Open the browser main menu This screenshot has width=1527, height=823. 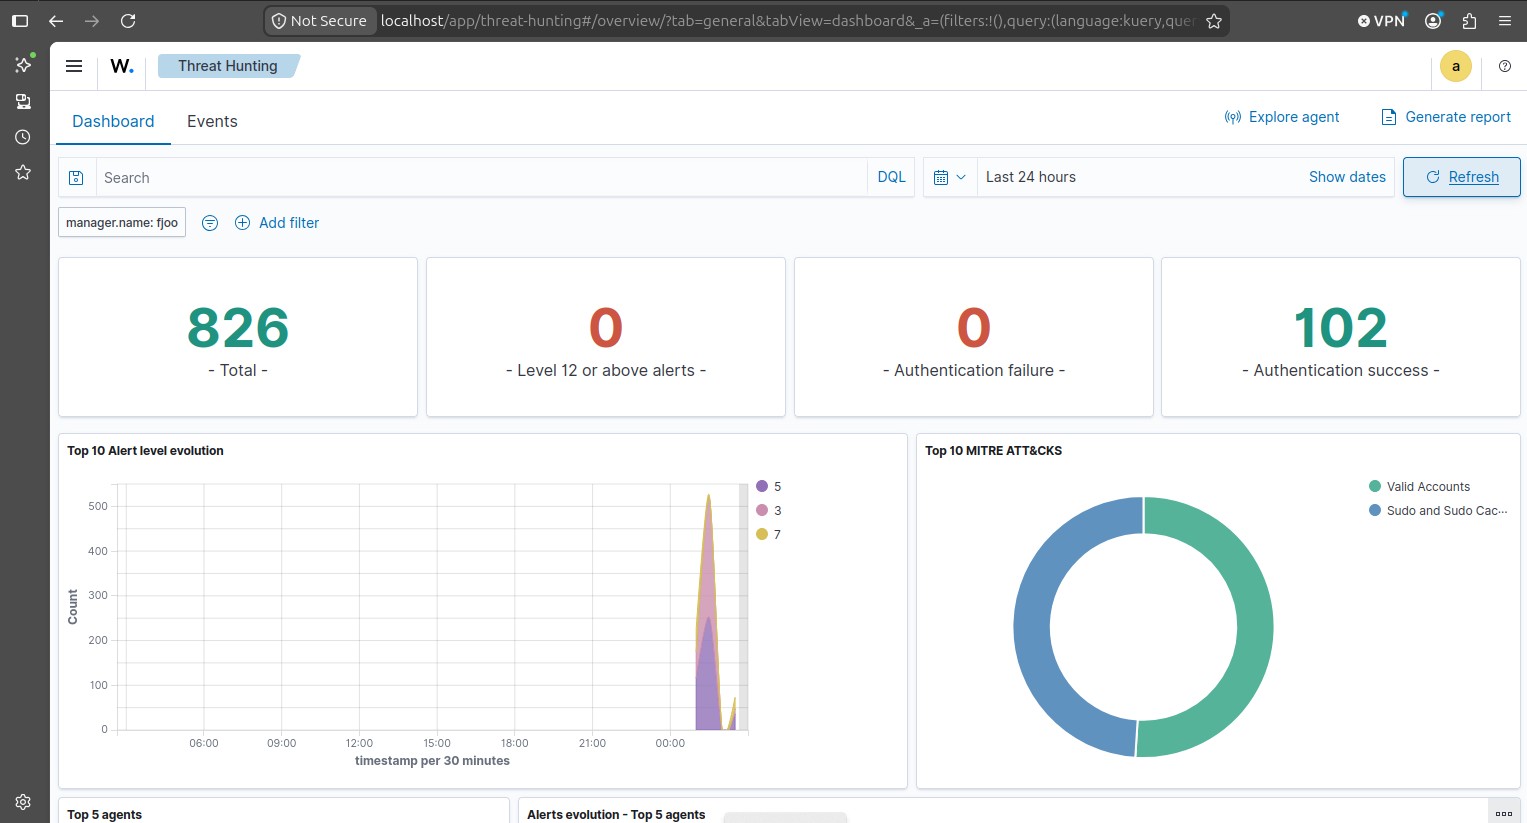(1505, 21)
